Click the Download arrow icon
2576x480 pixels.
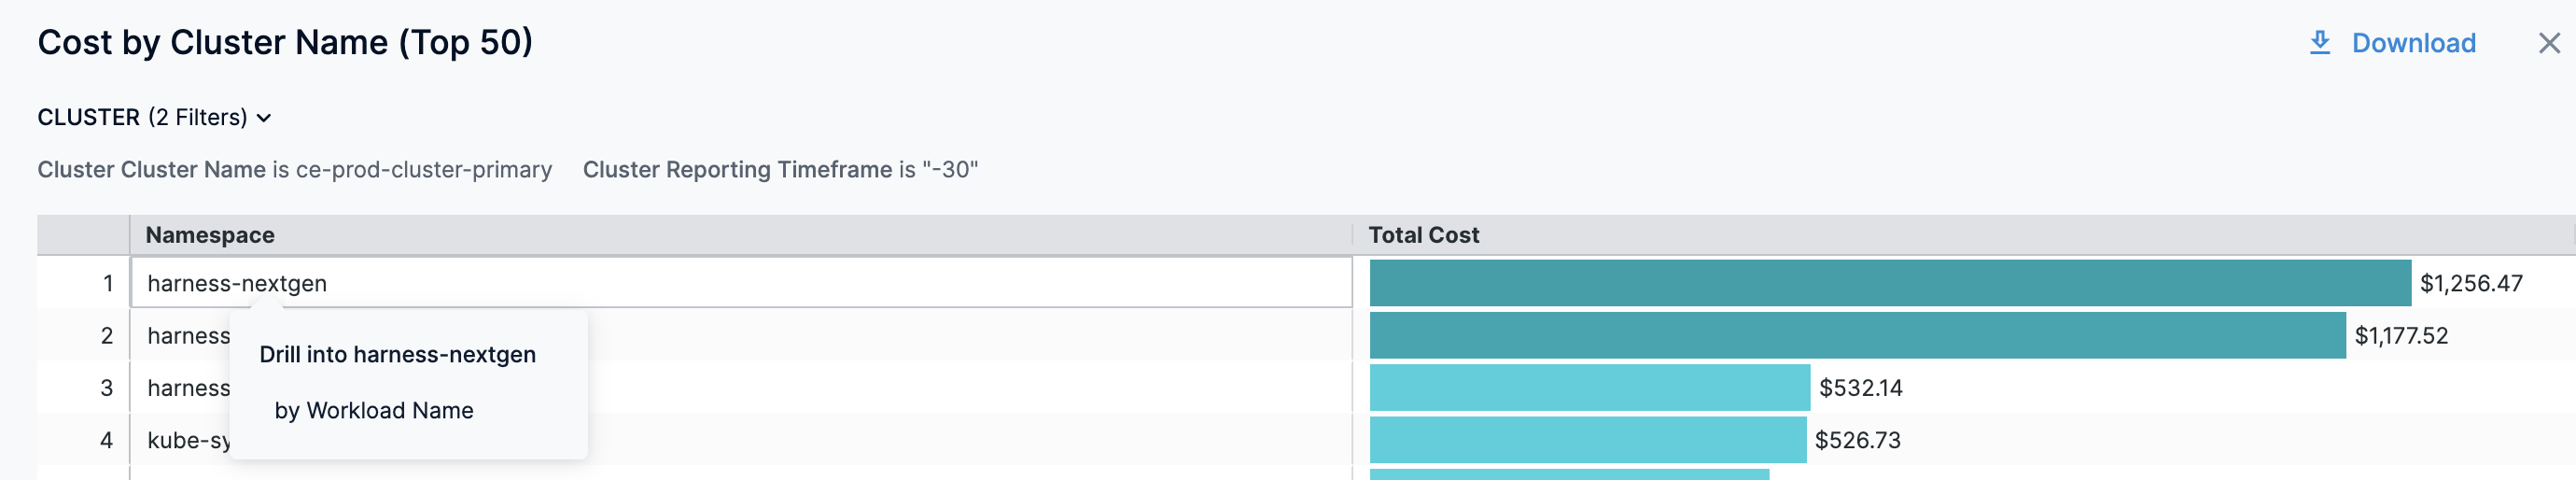point(2319,43)
